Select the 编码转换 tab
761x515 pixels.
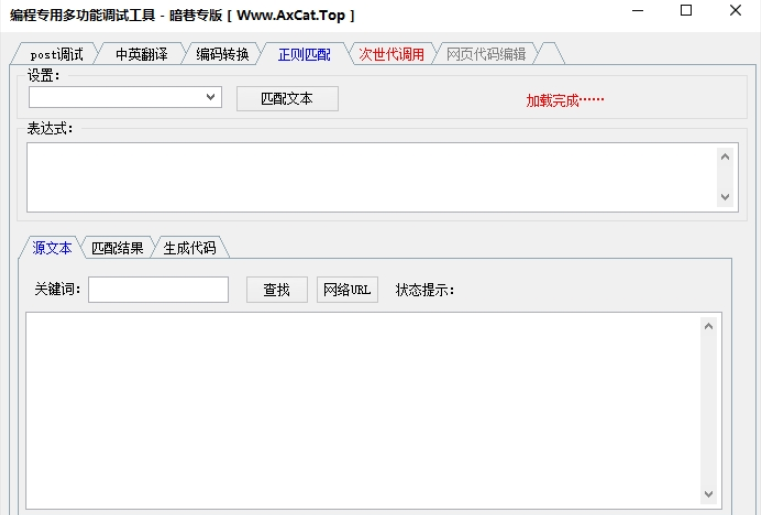pos(222,54)
